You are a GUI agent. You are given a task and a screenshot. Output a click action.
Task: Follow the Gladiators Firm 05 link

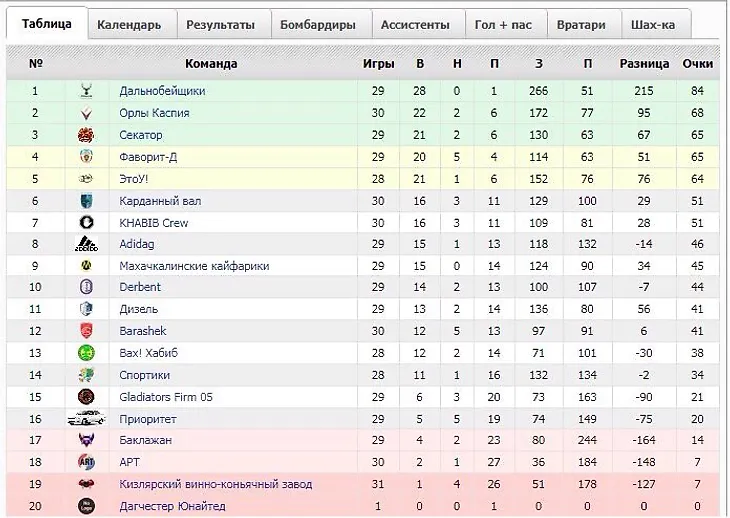(x=167, y=397)
